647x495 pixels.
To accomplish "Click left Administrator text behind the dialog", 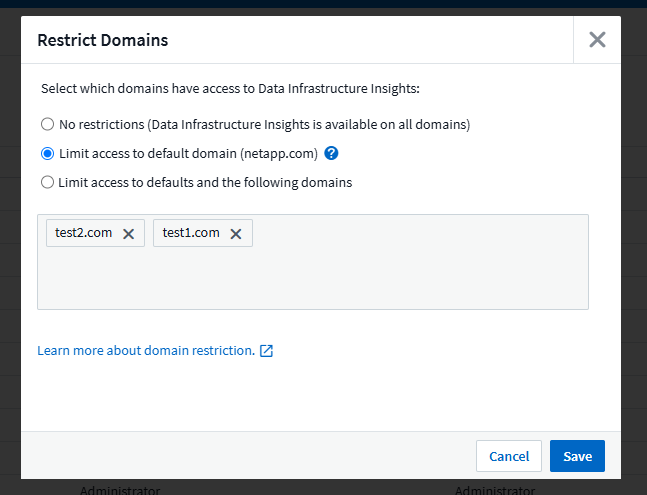I will coord(120,490).
